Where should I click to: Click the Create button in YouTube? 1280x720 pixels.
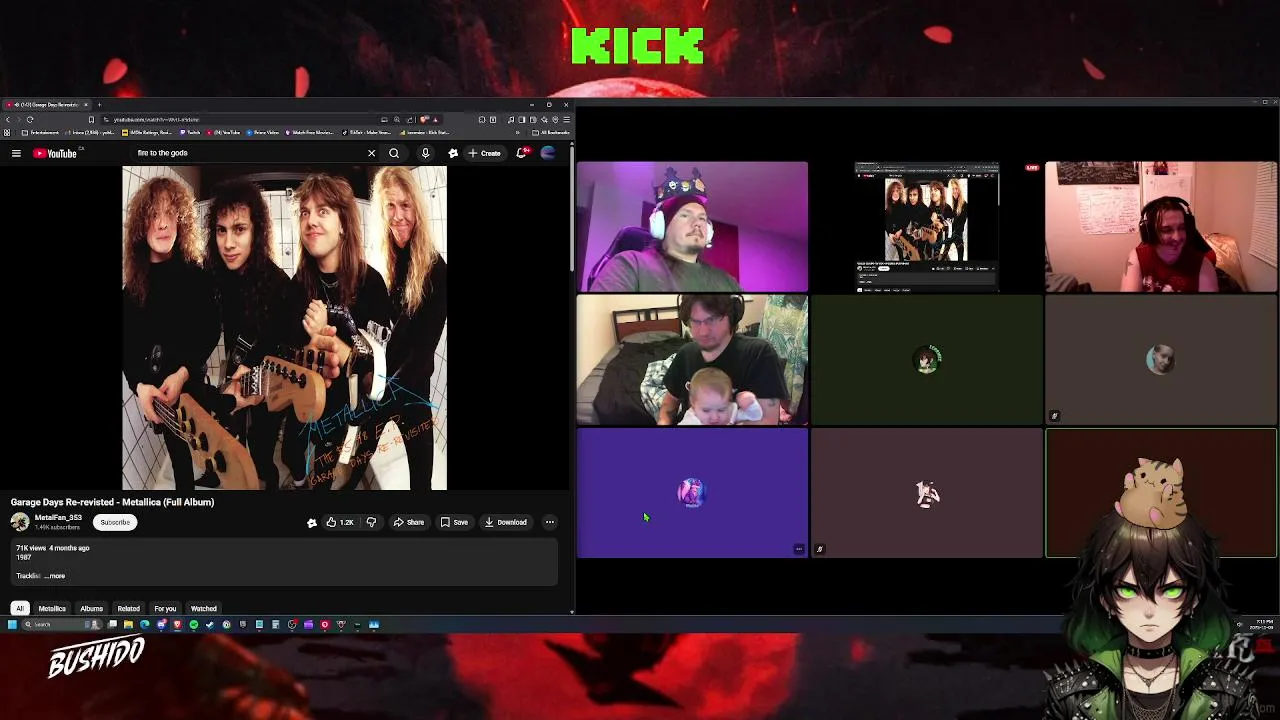pyautogui.click(x=484, y=153)
